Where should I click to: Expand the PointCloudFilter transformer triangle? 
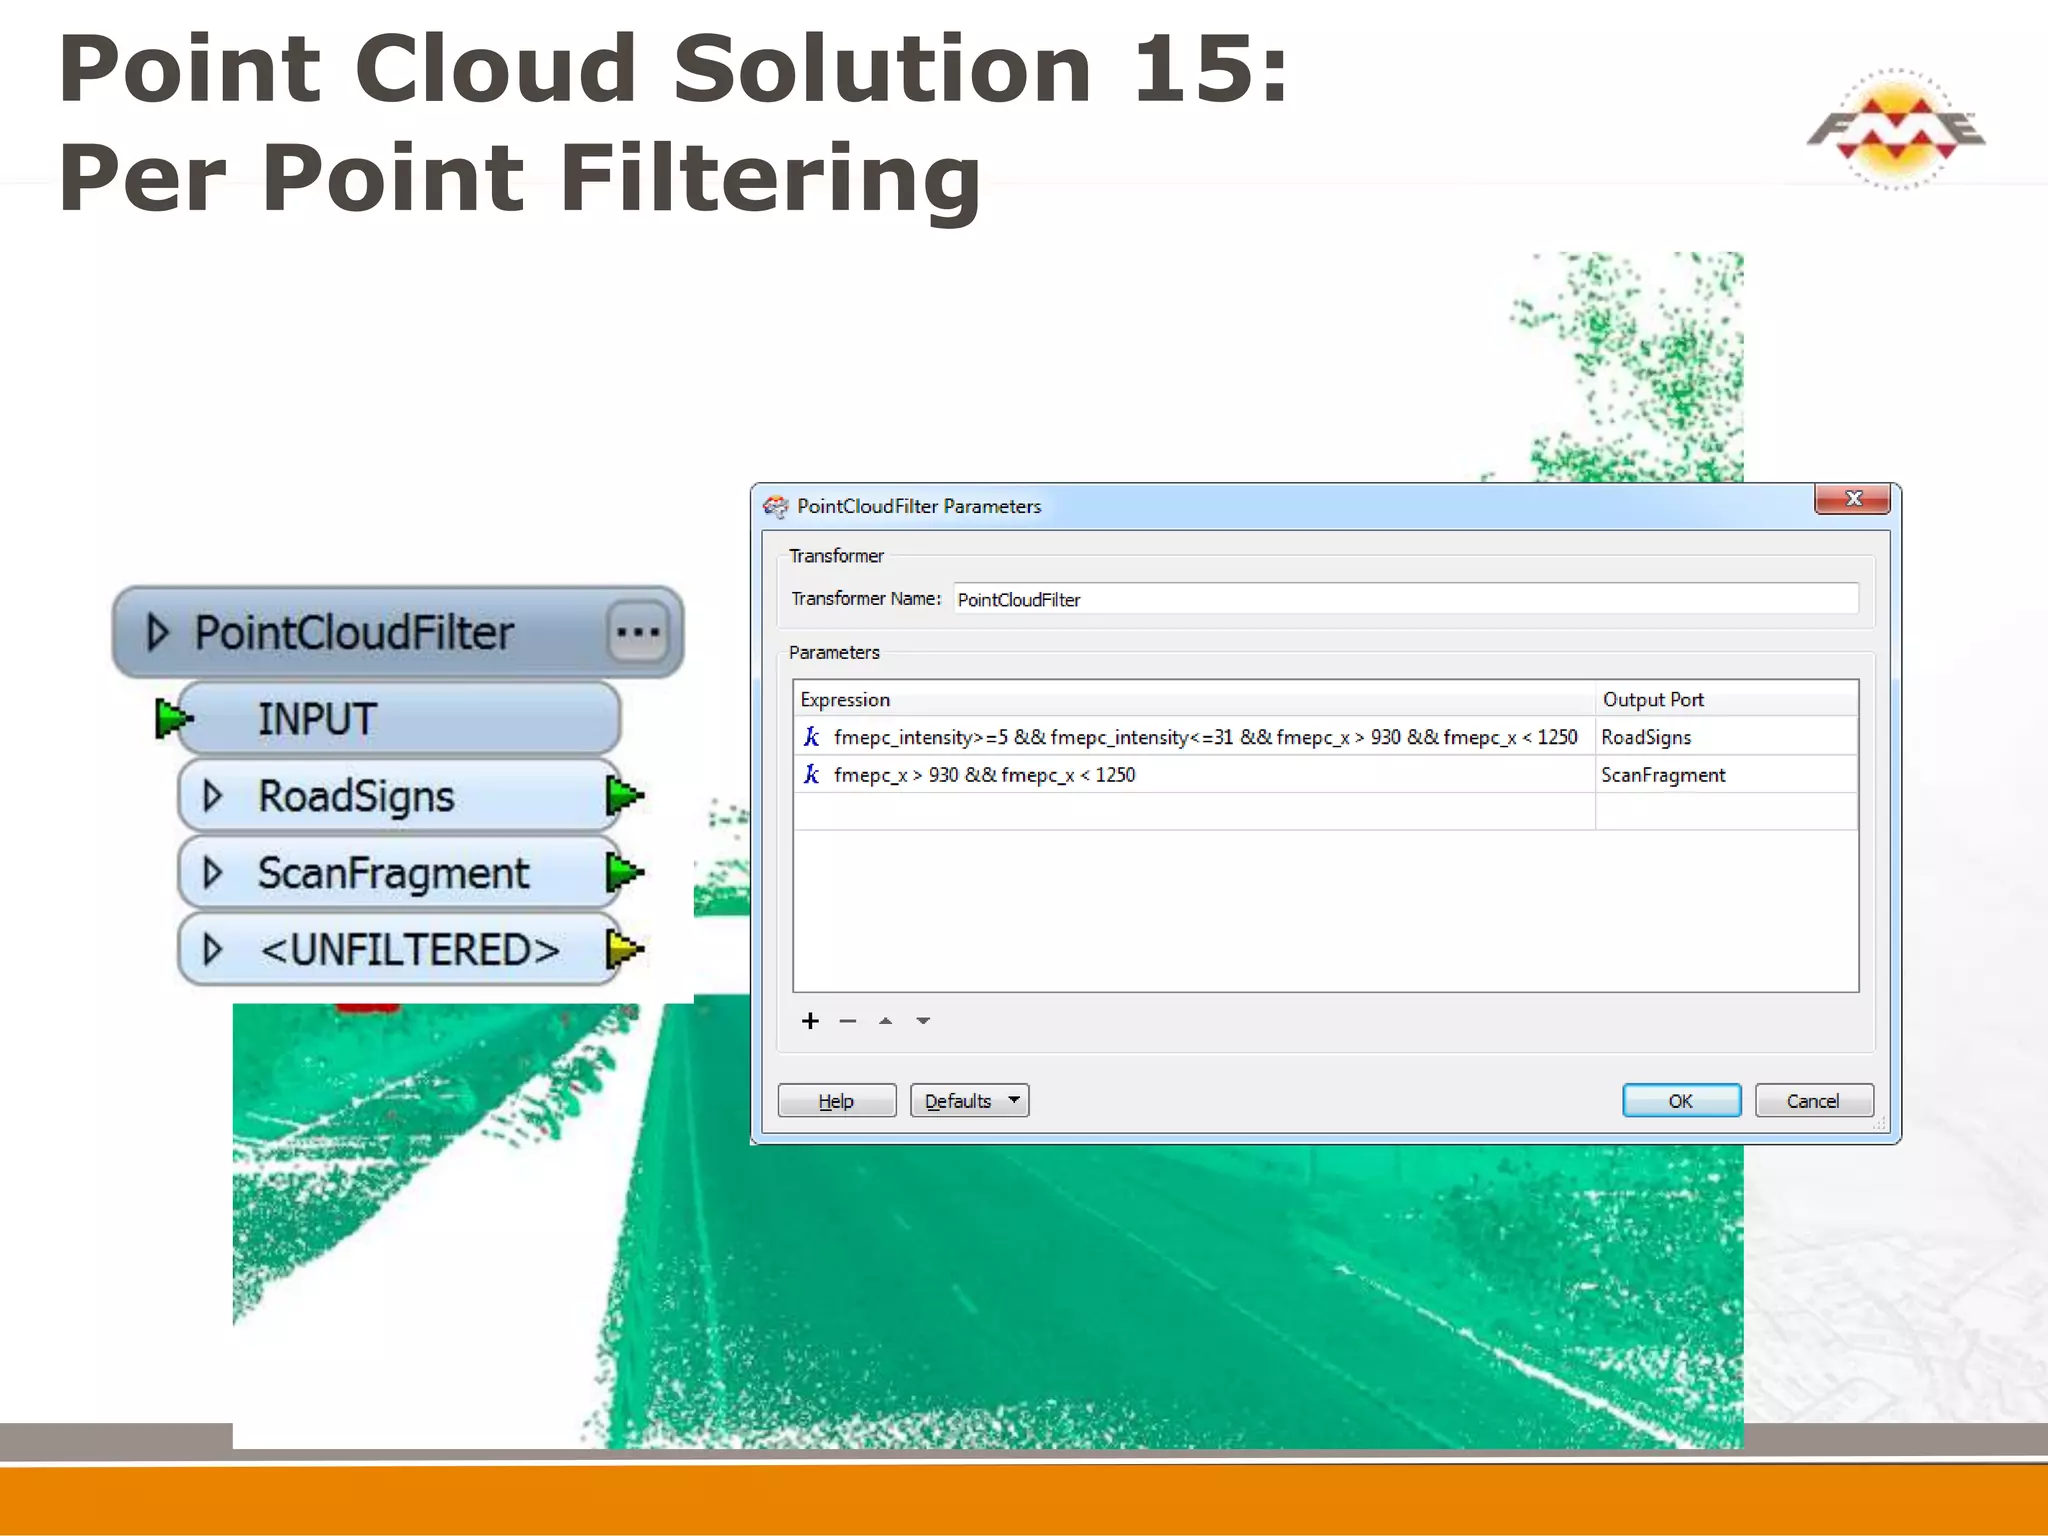(157, 632)
